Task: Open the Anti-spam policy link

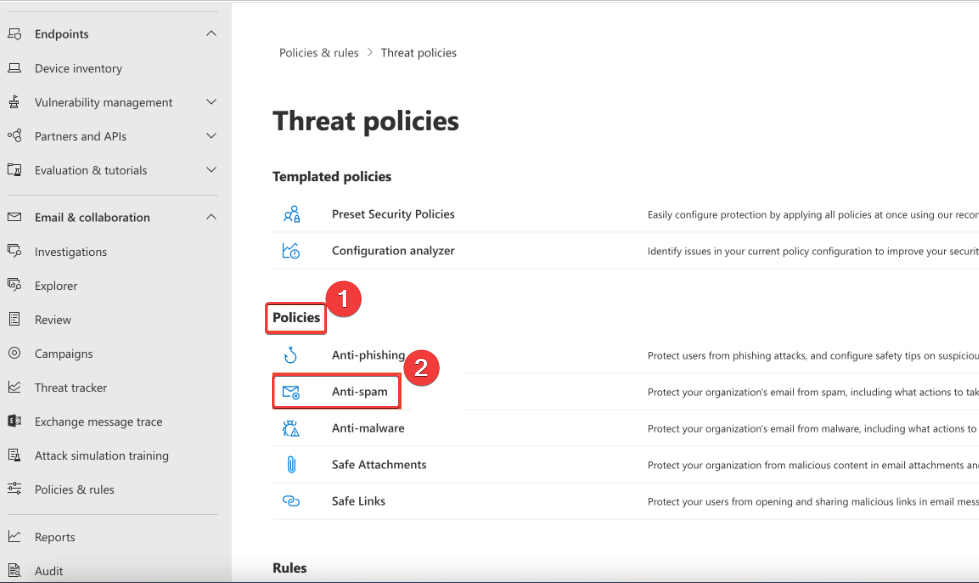Action: (x=359, y=392)
